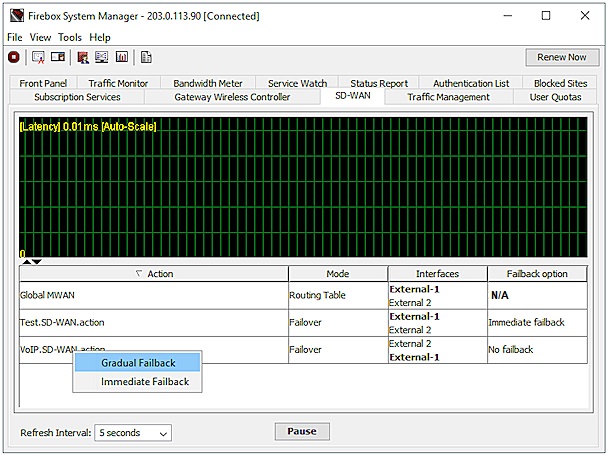Select the Test.SD-WAN.action row
Image resolution: width=609 pixels, height=455 pixels.
click(303, 323)
